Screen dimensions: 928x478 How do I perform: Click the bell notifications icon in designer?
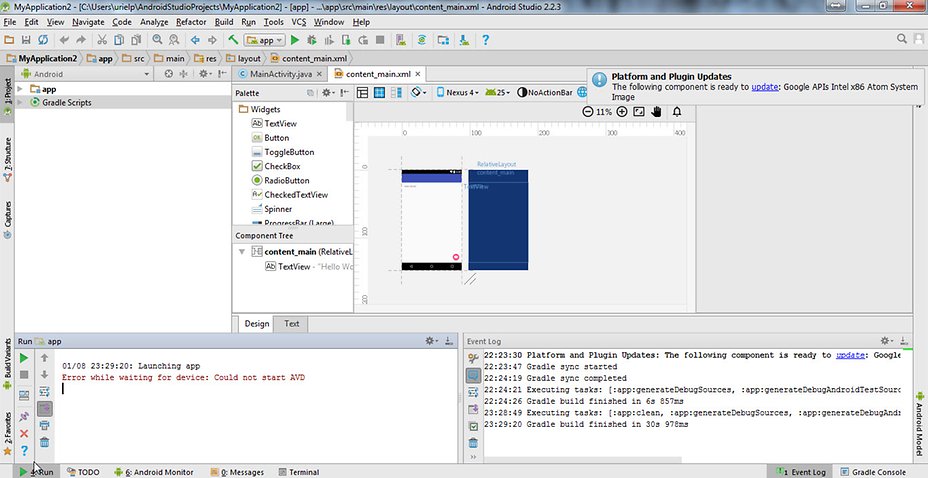point(676,111)
